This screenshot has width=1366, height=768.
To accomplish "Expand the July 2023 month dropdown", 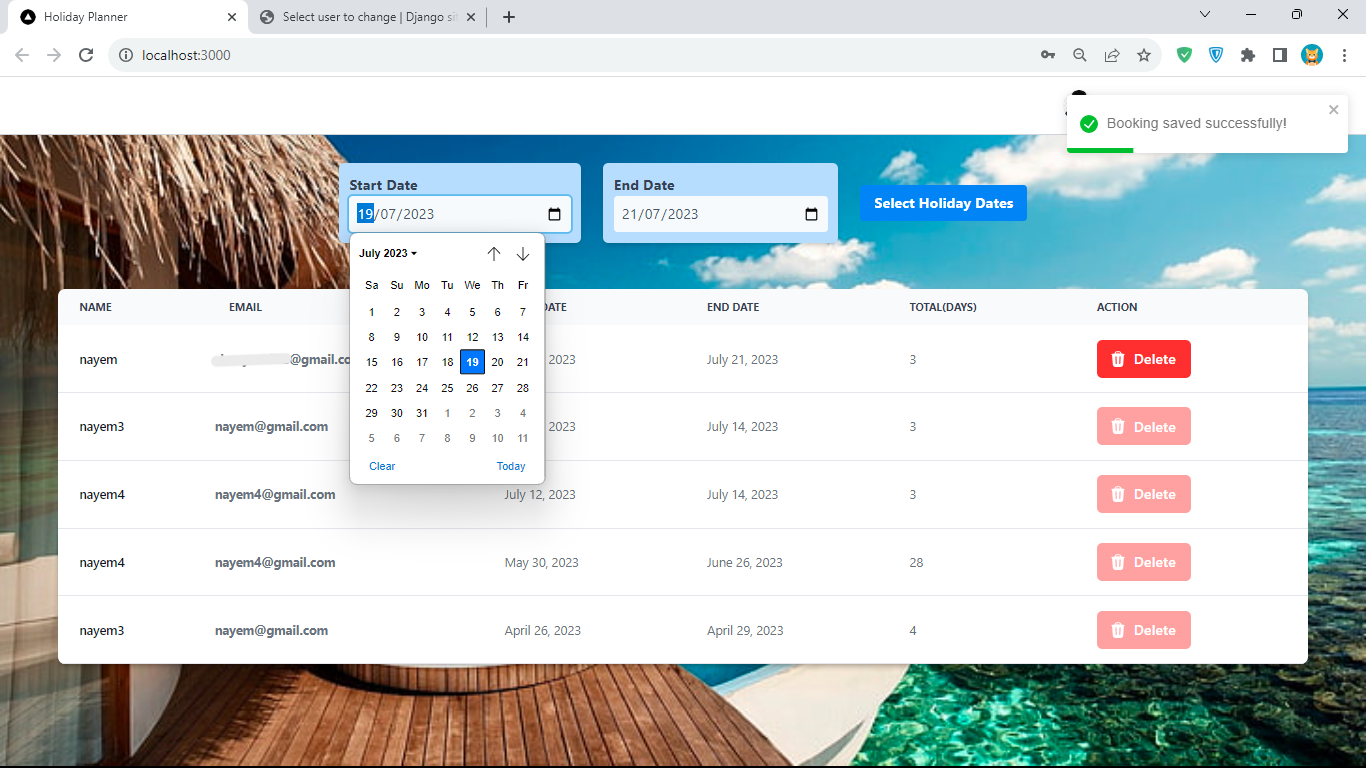I will pyautogui.click(x=388, y=254).
